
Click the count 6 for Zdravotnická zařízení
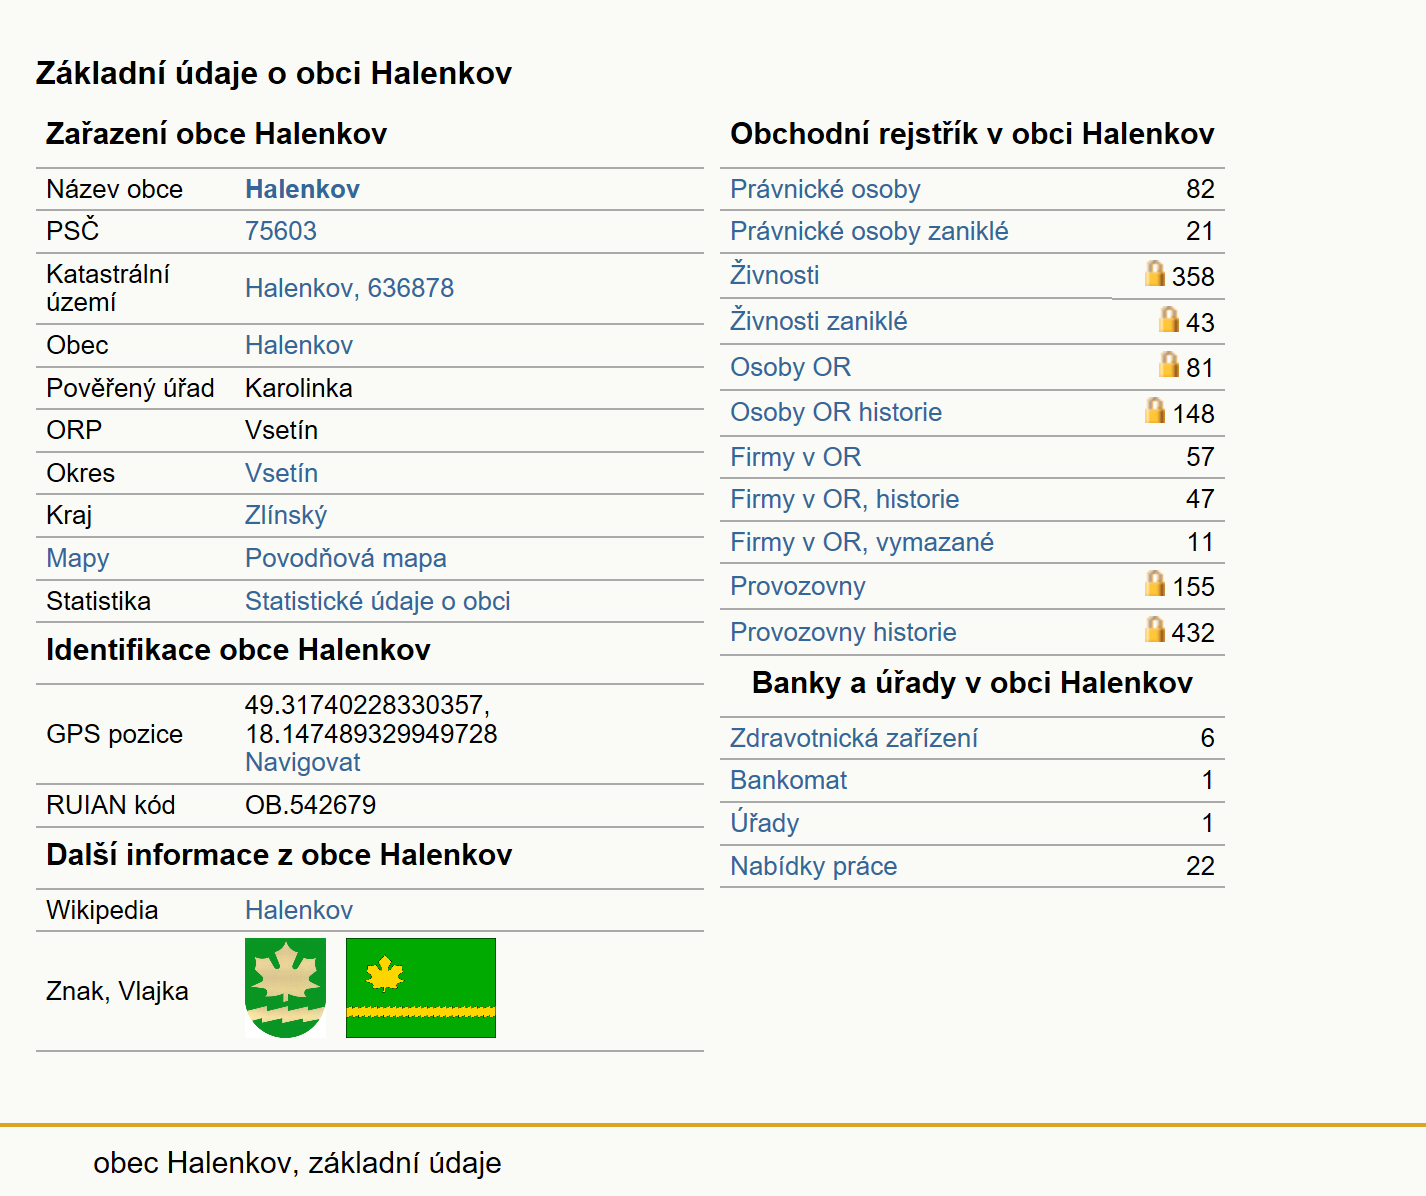click(x=1207, y=738)
